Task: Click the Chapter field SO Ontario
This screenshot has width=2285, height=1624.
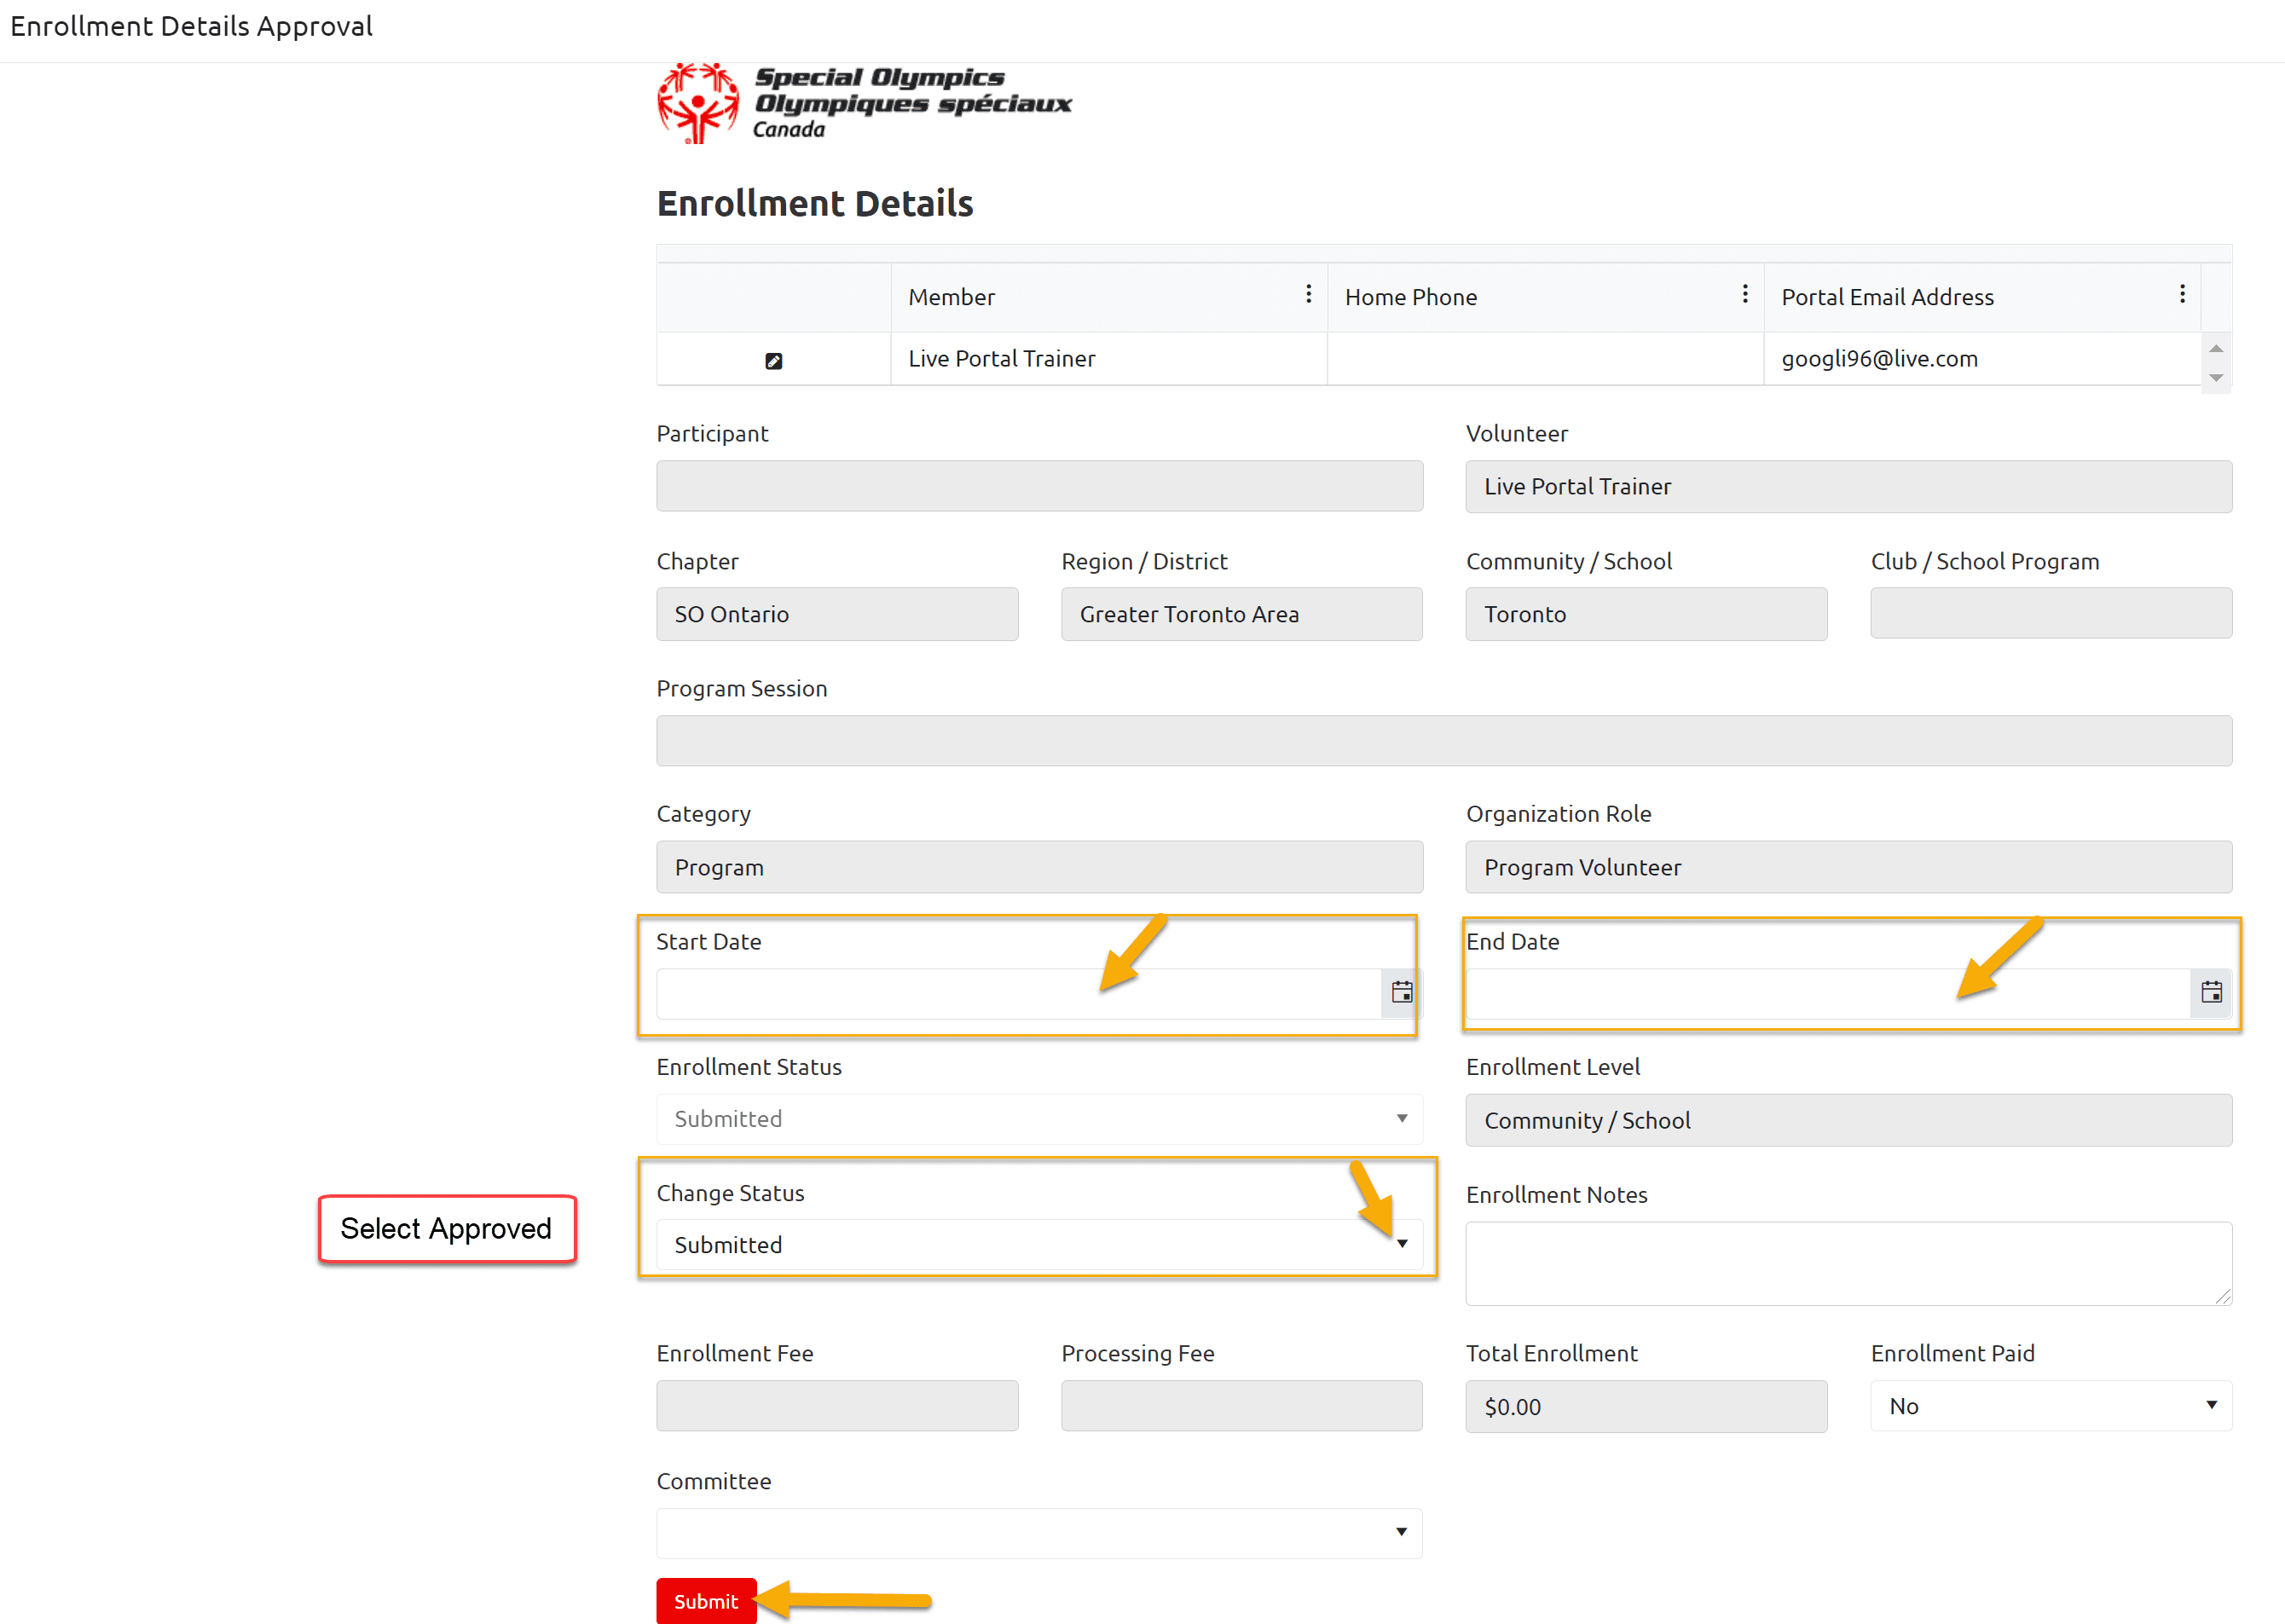Action: pyautogui.click(x=837, y=614)
